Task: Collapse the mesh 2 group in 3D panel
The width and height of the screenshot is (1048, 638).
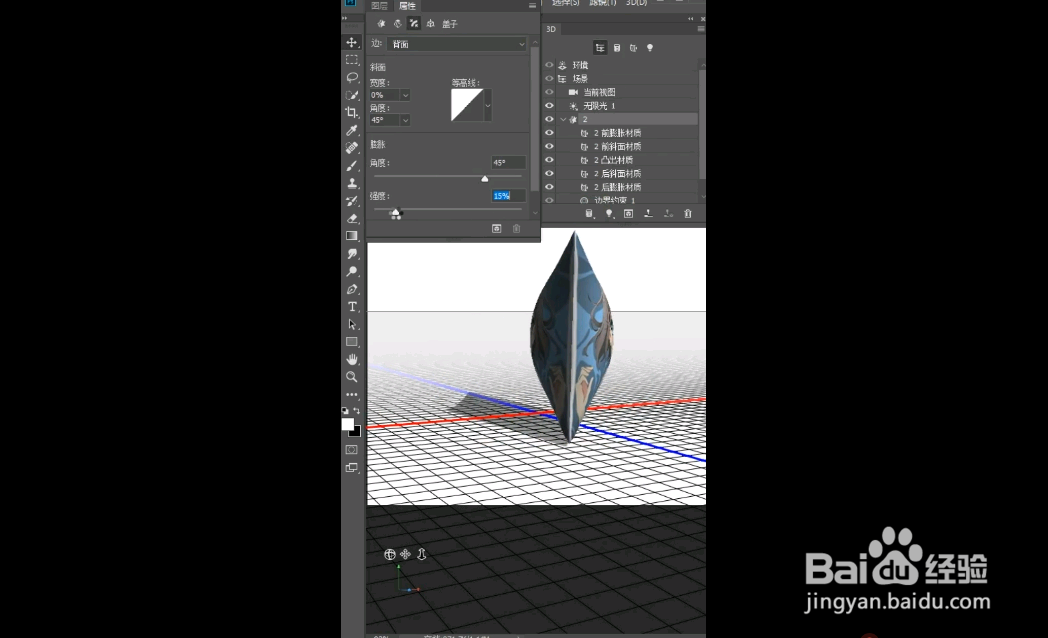Action: pyautogui.click(x=564, y=118)
